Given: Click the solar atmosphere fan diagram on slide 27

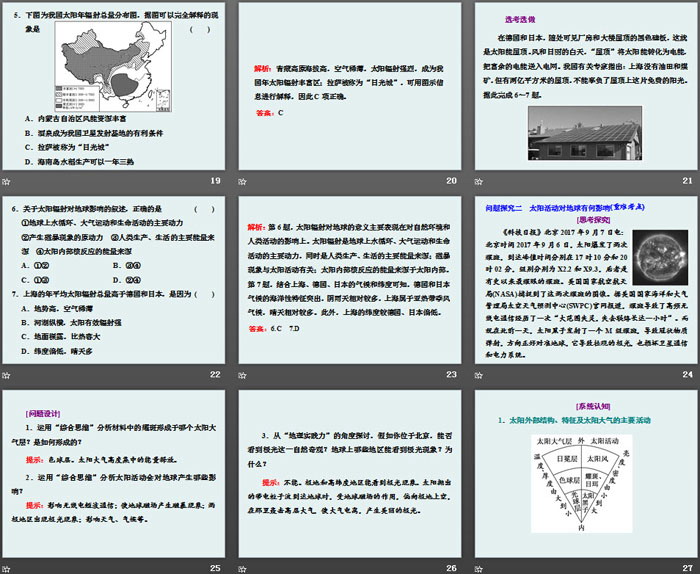Looking at the screenshot, I should pos(582,483).
